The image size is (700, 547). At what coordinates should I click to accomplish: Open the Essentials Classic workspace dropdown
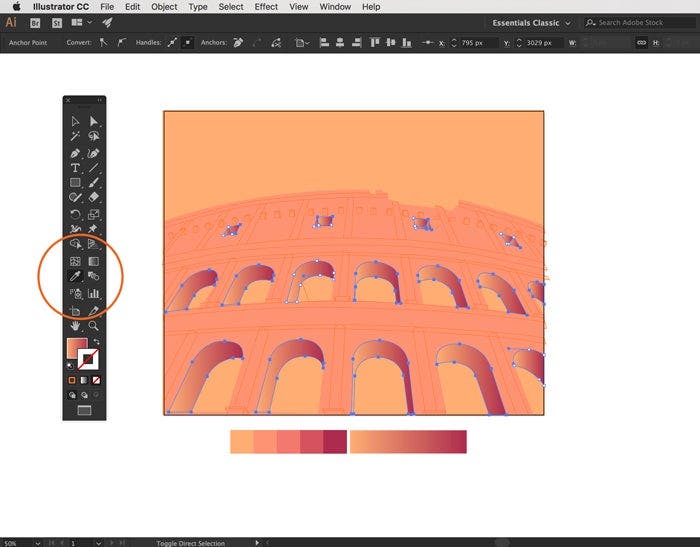532,22
